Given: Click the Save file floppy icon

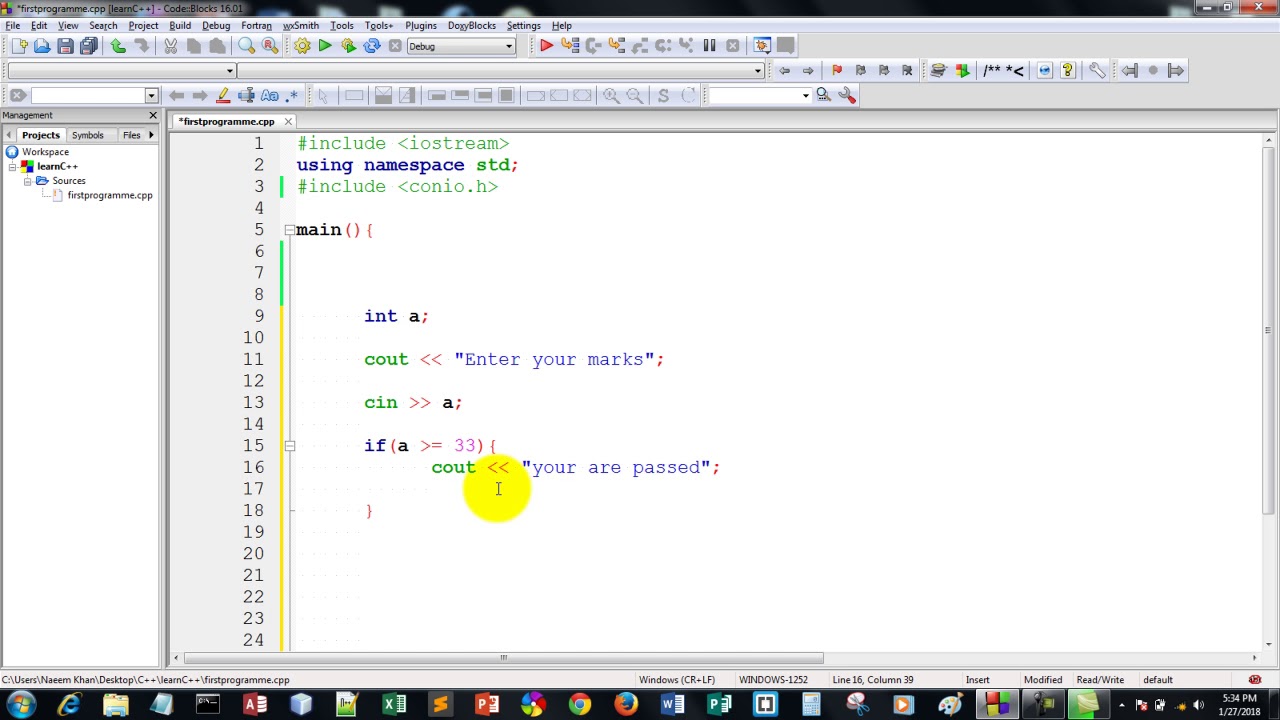Looking at the screenshot, I should (65, 46).
